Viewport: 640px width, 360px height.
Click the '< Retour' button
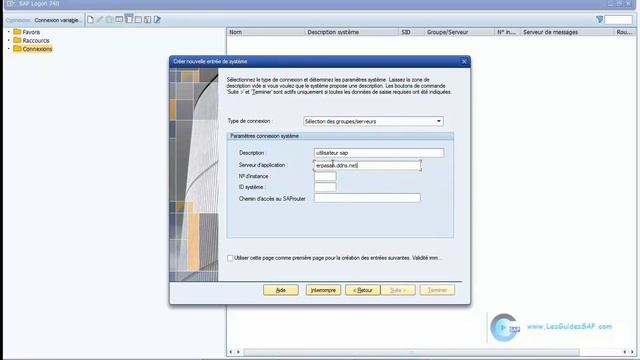[362, 290]
